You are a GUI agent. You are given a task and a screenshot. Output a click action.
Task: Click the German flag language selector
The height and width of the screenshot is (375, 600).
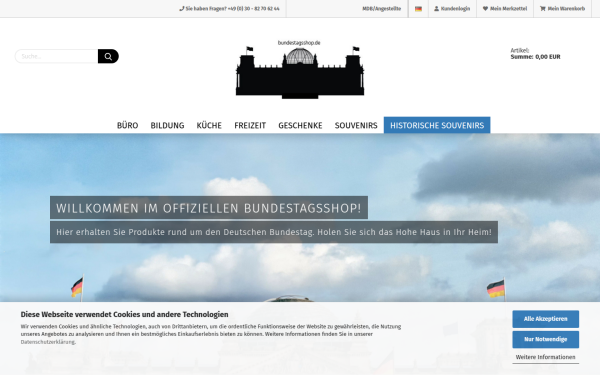[418, 9]
